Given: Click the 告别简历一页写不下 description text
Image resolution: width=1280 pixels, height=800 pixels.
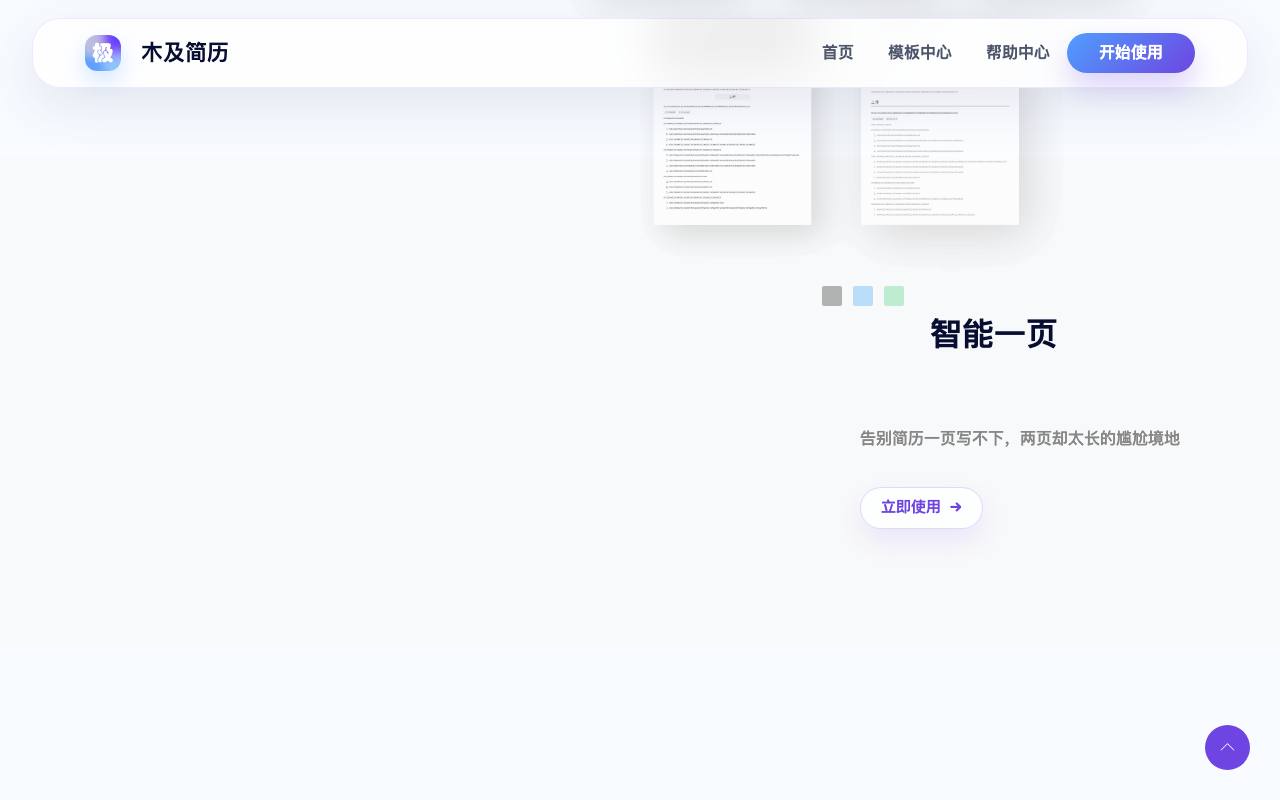Looking at the screenshot, I should click(x=1020, y=438).
